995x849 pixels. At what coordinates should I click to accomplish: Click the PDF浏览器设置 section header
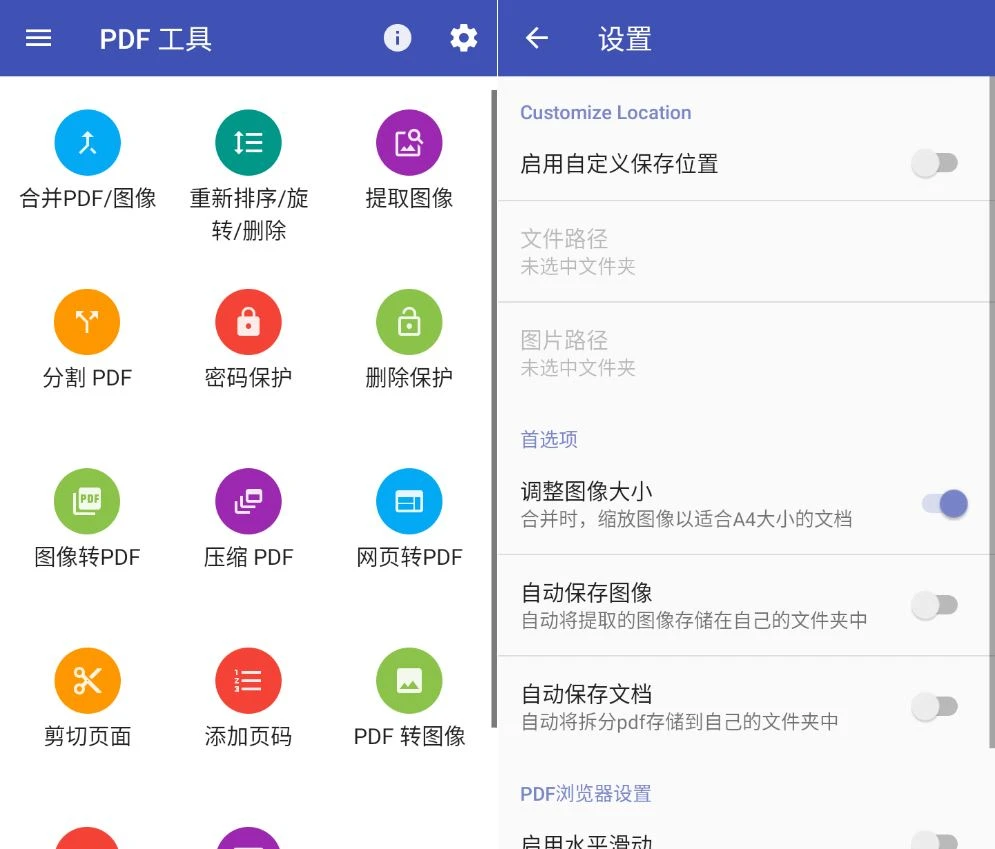586,793
